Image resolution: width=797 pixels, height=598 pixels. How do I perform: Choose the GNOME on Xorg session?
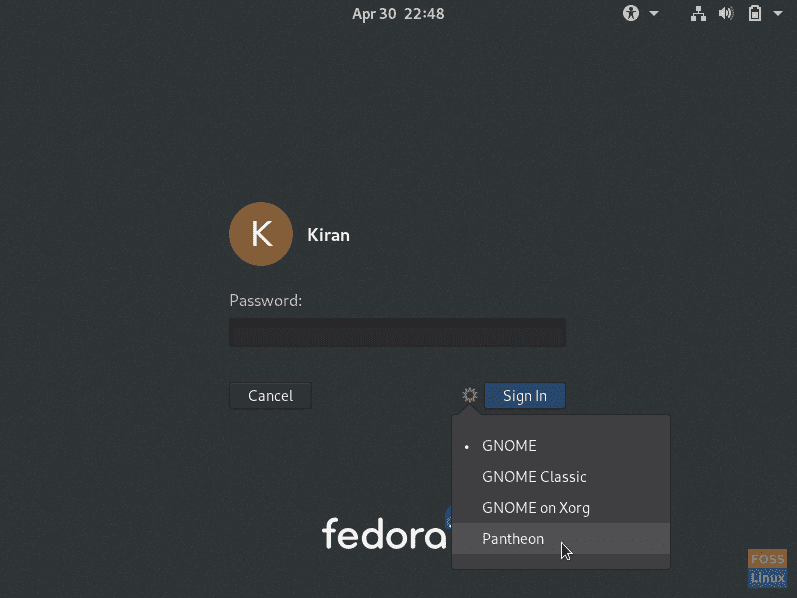[x=561, y=507]
